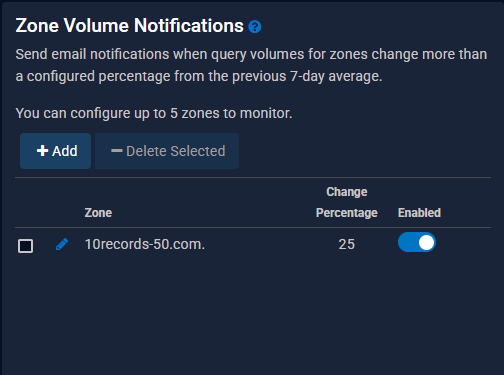Click the plus icon on the Add button
The height and width of the screenshot is (375, 504).
tap(42, 151)
